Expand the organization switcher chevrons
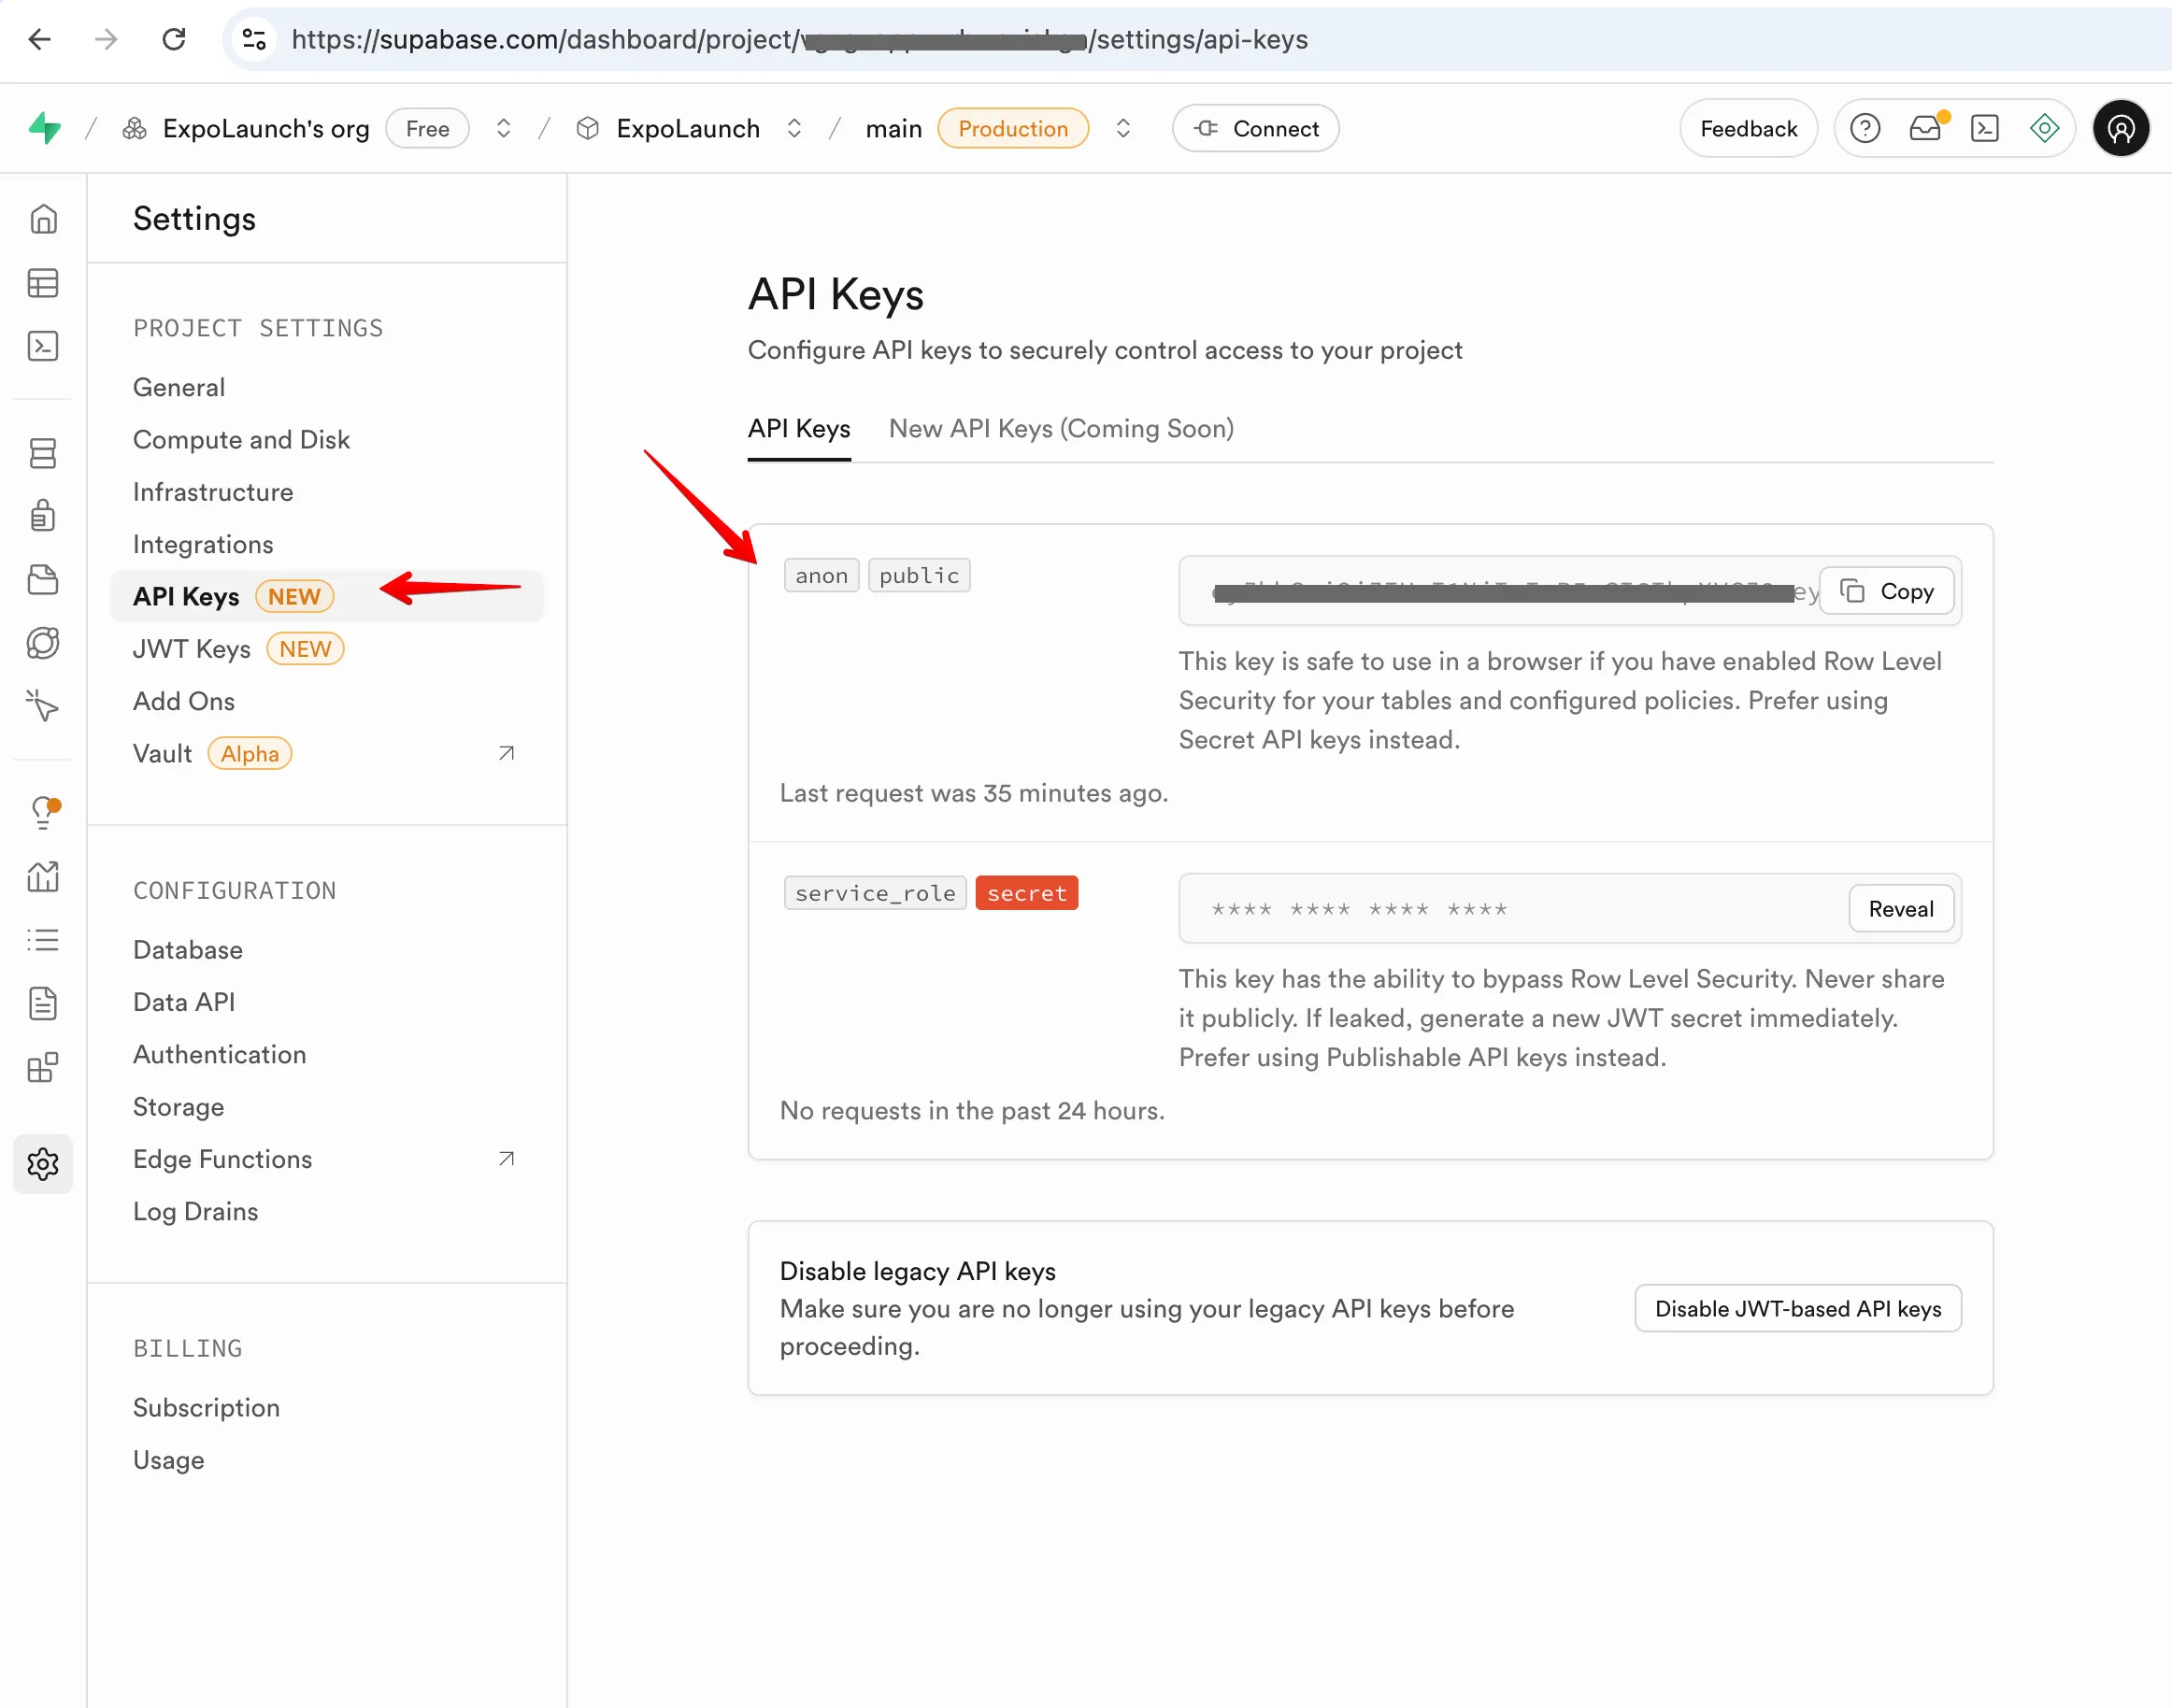The image size is (2172, 1708). tap(504, 128)
